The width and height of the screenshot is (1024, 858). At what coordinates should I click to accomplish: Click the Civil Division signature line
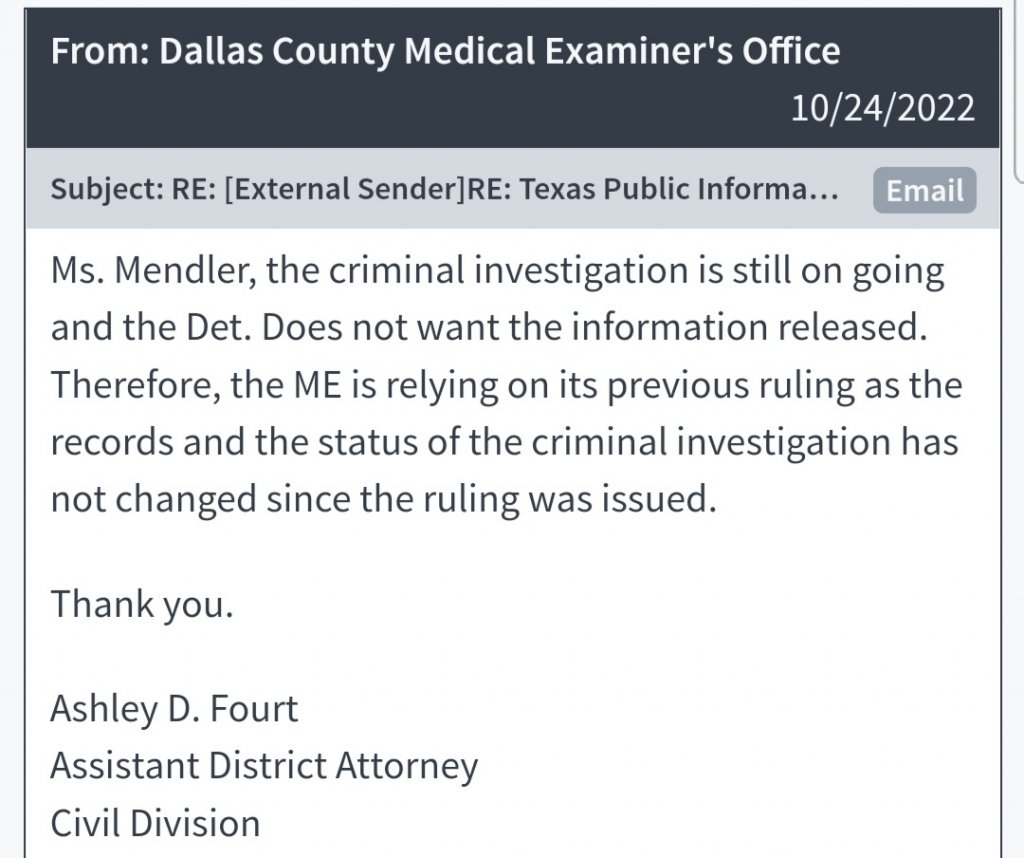coord(155,823)
